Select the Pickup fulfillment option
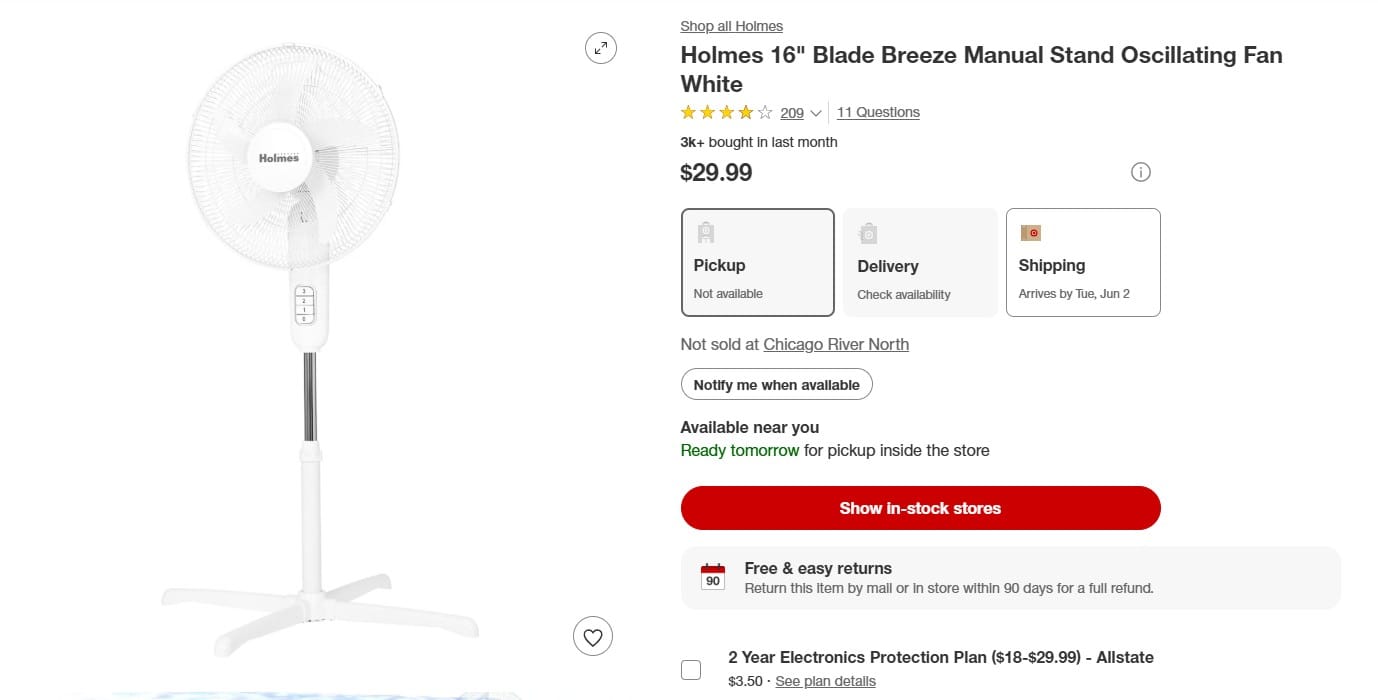 tap(758, 262)
